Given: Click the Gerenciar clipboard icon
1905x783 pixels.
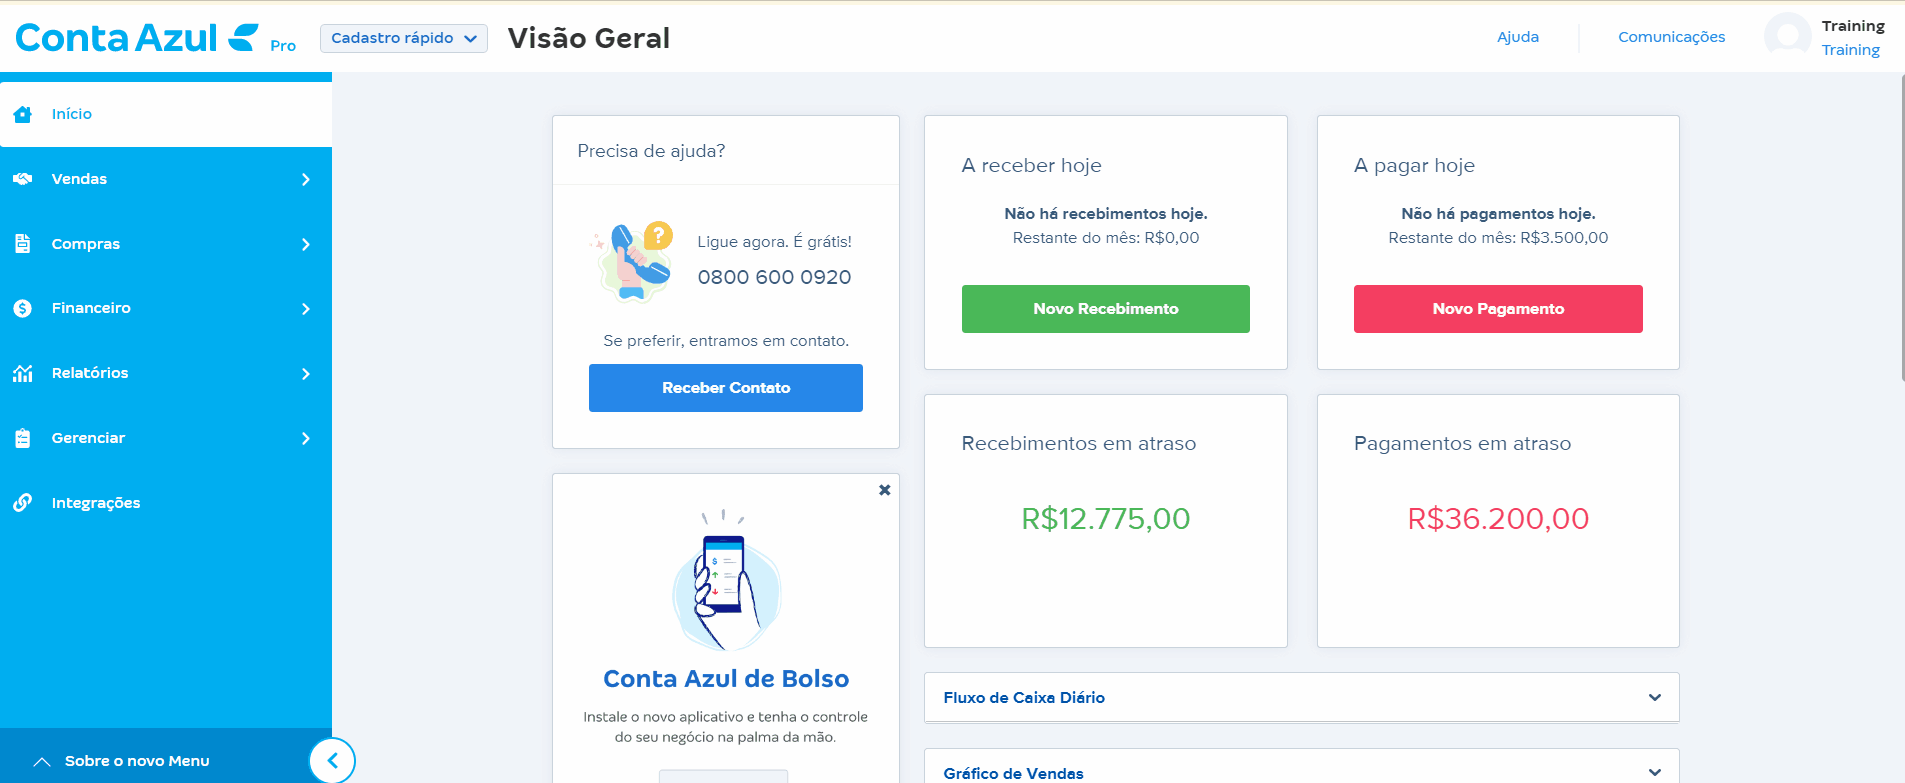Looking at the screenshot, I should tap(23, 438).
